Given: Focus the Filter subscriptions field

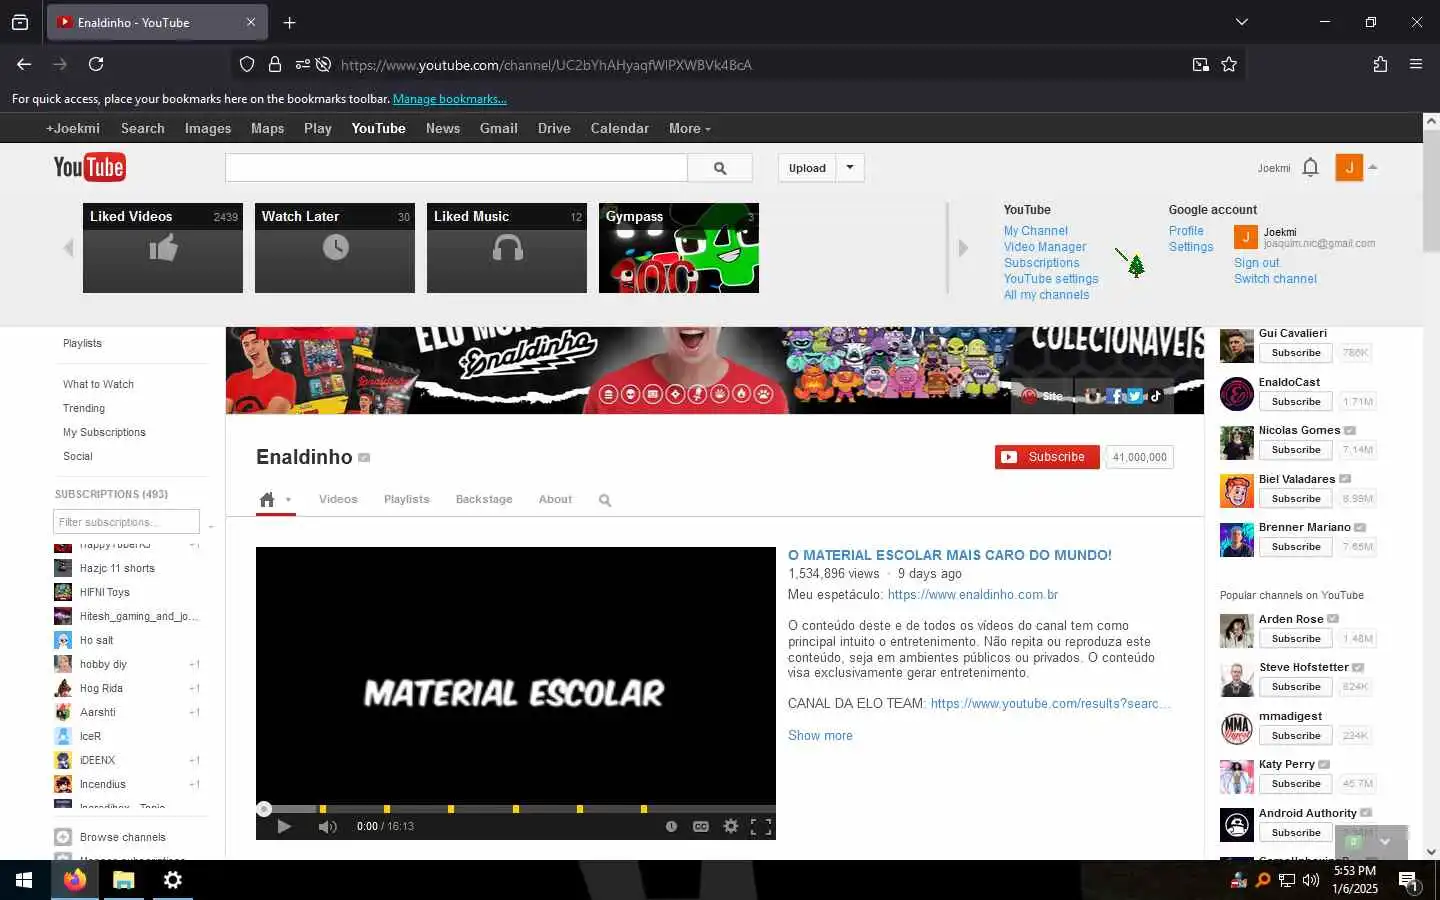Looking at the screenshot, I should pos(126,522).
